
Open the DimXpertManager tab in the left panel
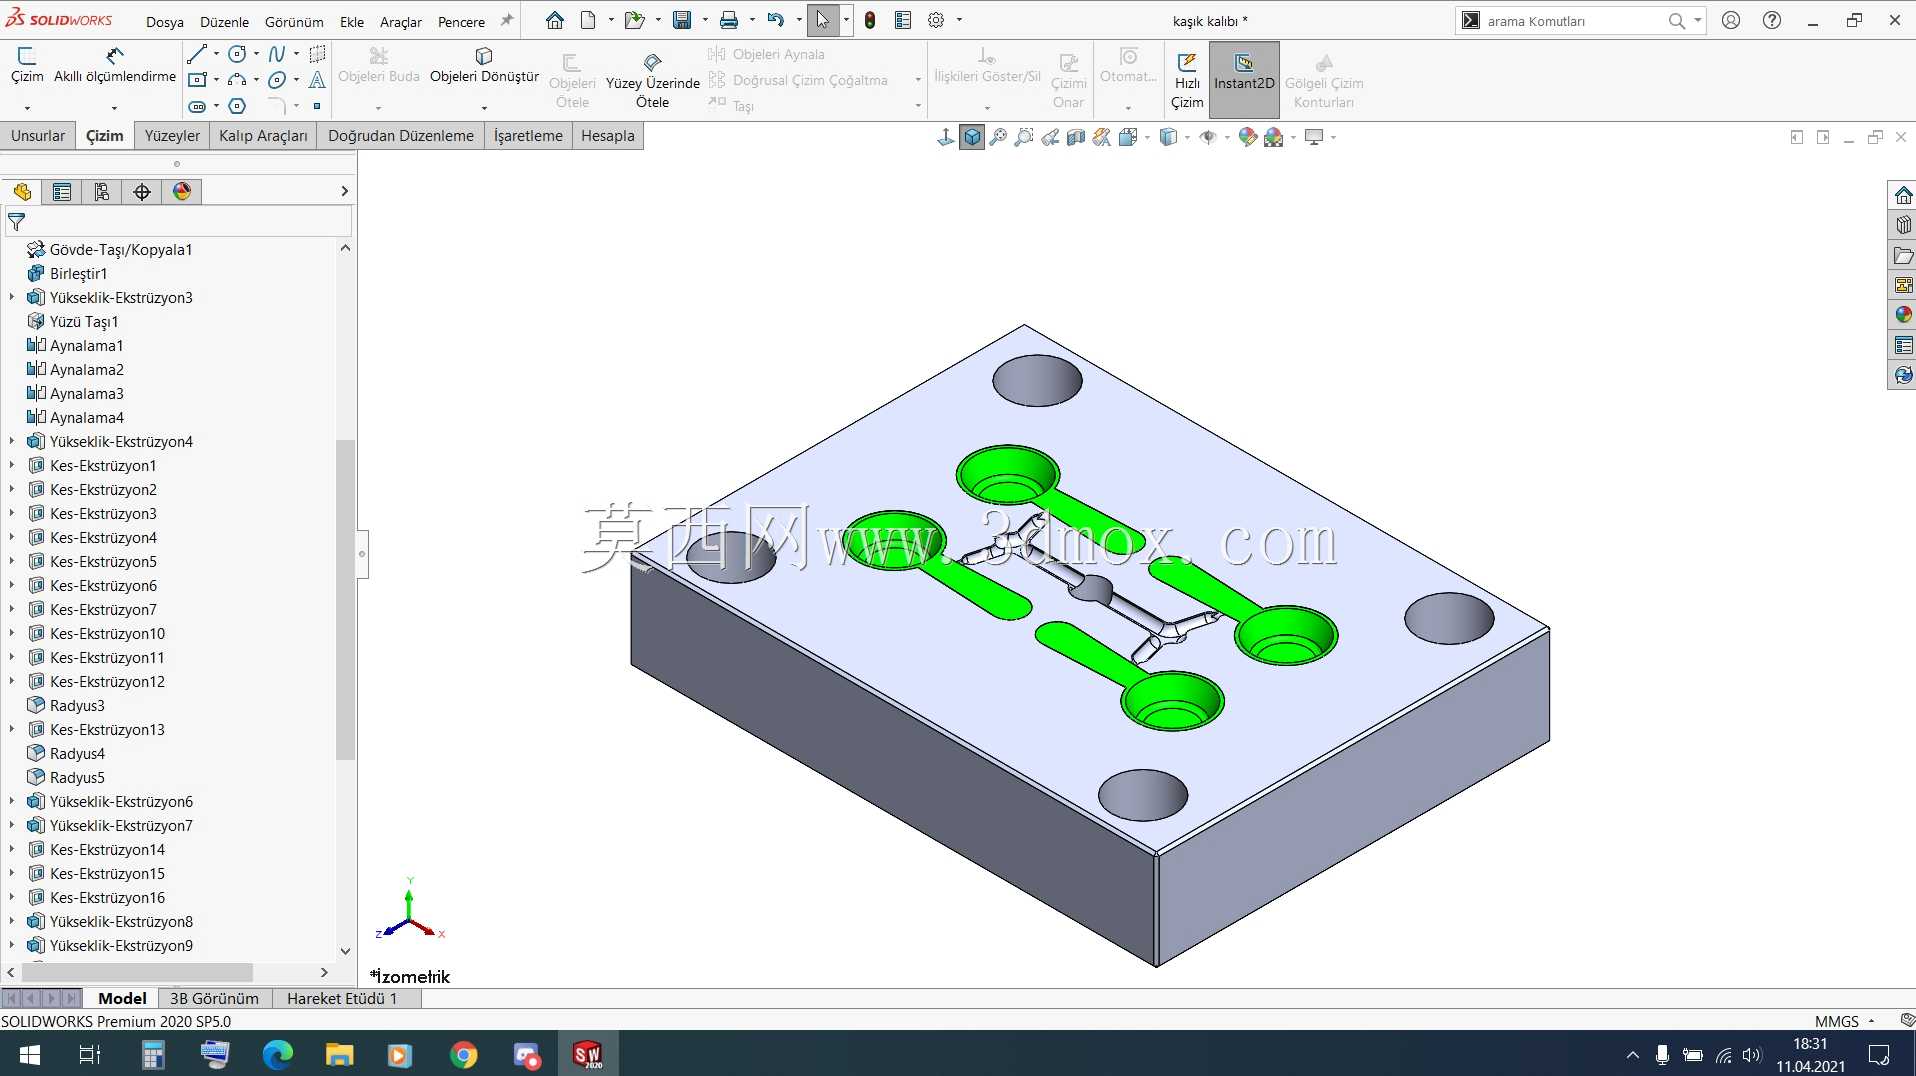pyautogui.click(x=142, y=192)
